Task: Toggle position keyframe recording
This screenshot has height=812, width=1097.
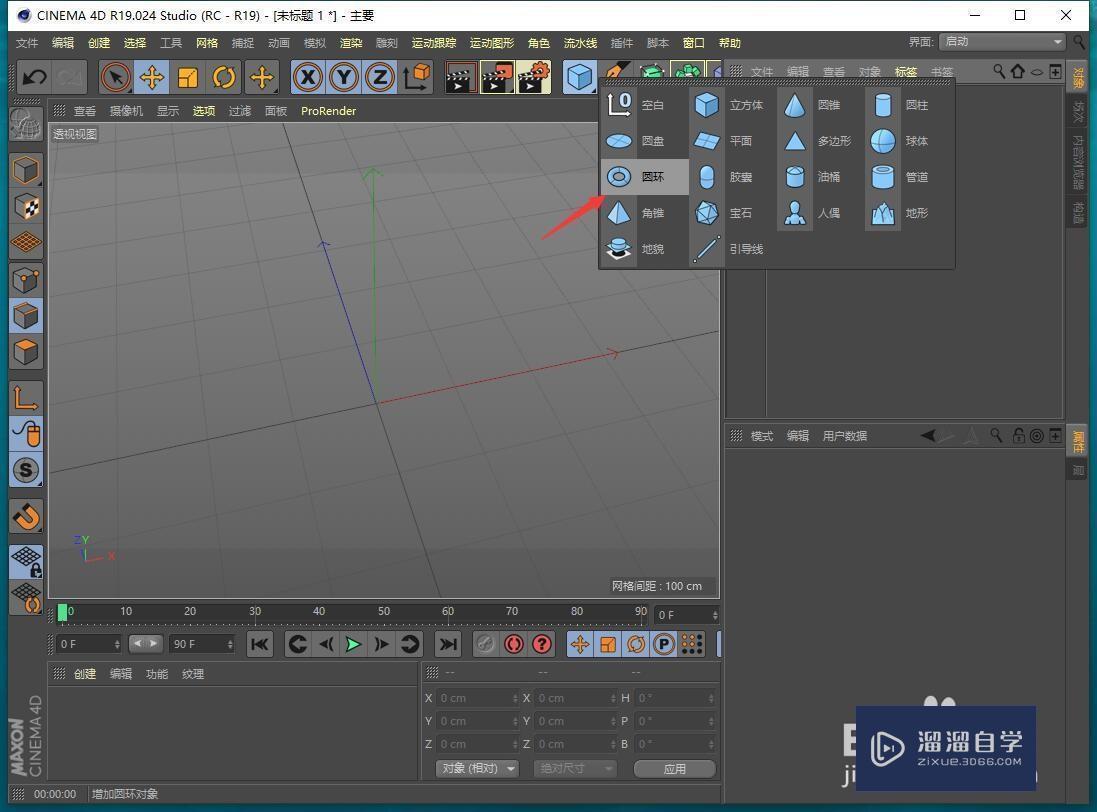Action: tap(580, 644)
